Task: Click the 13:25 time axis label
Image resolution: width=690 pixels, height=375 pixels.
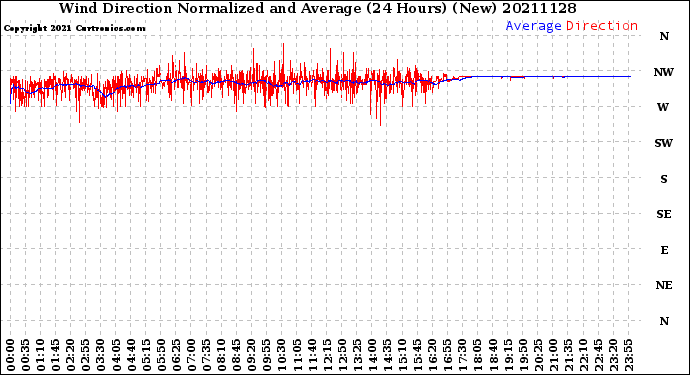Action: click(357, 356)
